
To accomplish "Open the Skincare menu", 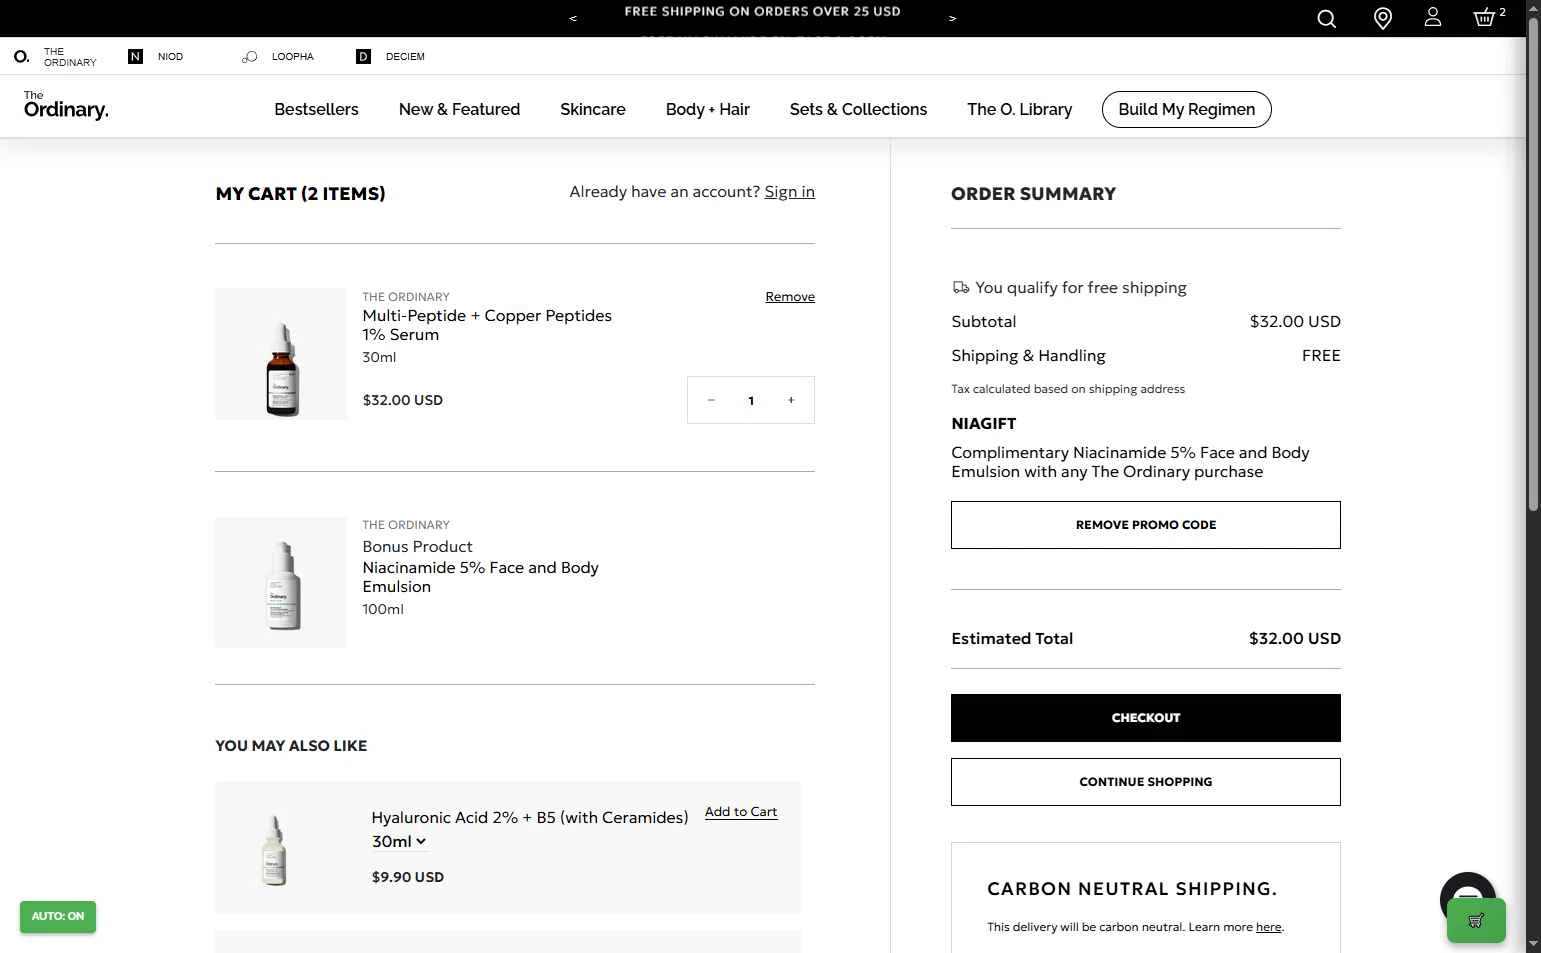I will click(x=593, y=109).
